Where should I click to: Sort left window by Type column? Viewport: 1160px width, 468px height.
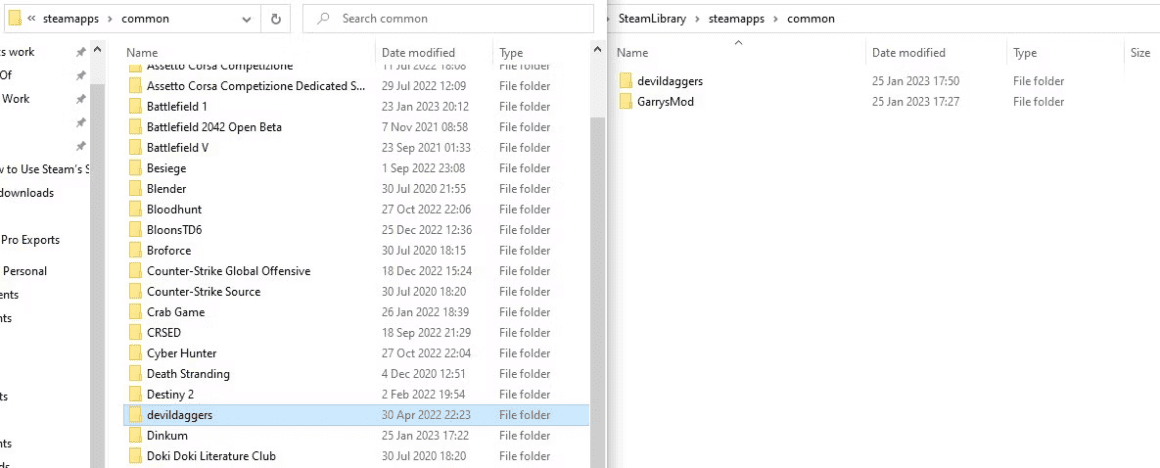tap(511, 52)
